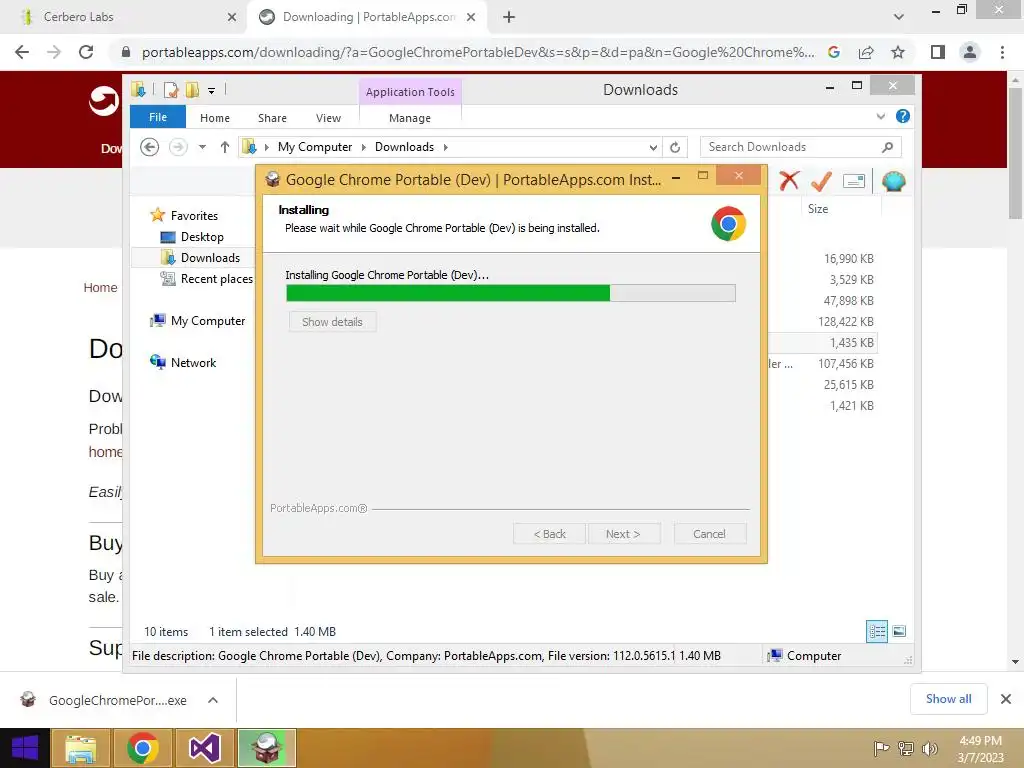Go up one folder level arrow
1024x768 pixels.
[225, 147]
